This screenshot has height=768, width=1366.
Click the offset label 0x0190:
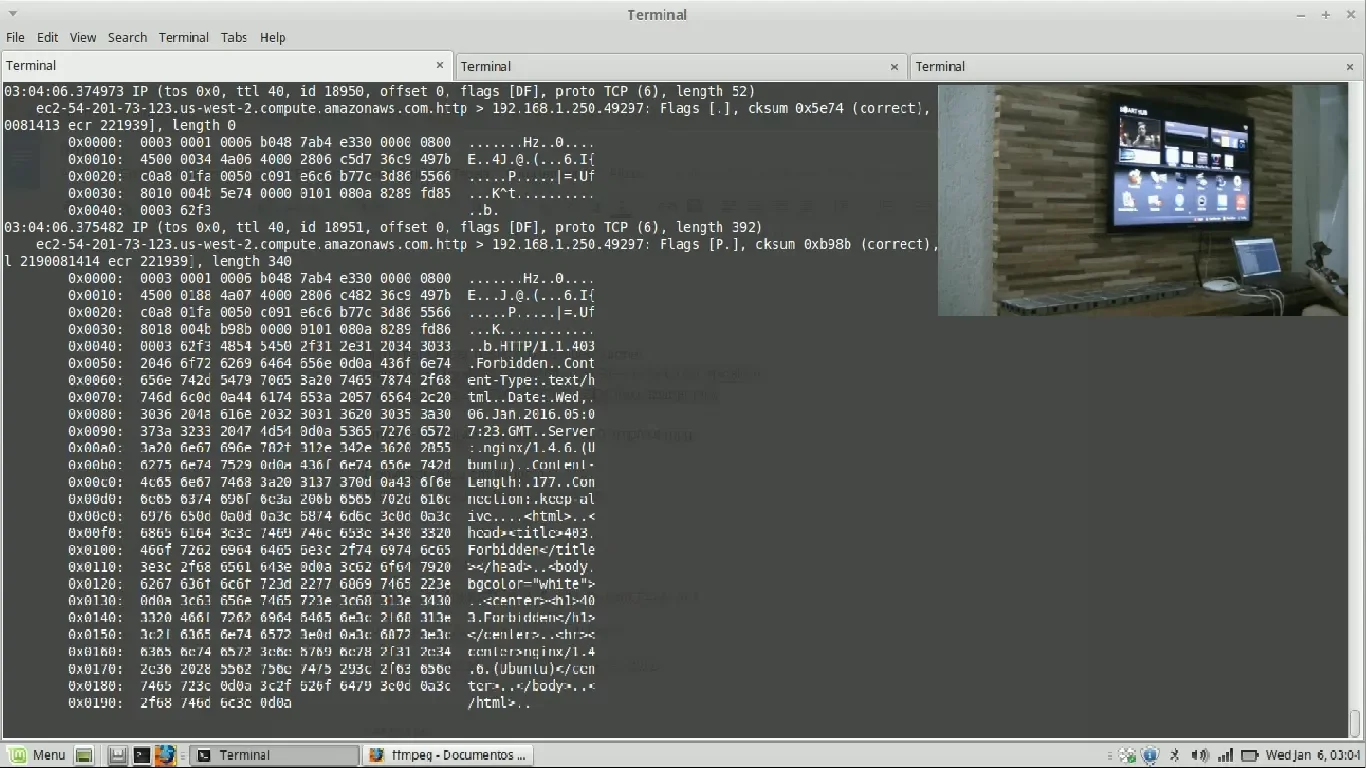point(96,703)
